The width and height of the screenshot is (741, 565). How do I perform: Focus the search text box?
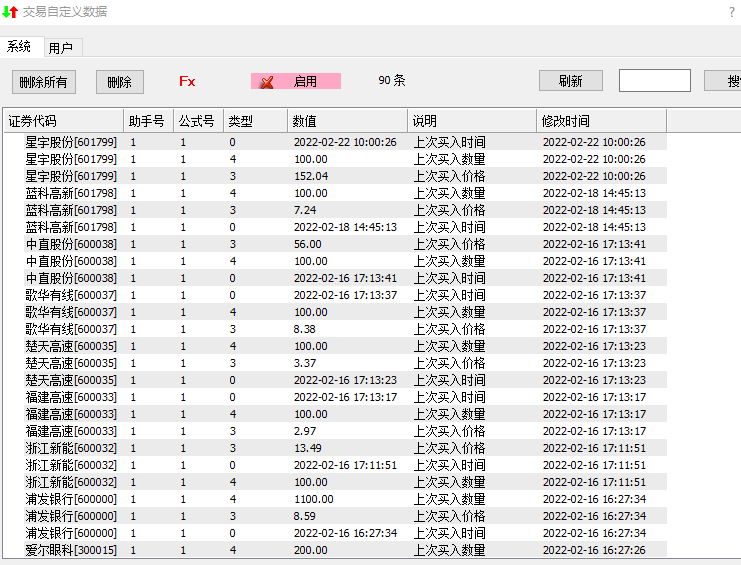654,81
